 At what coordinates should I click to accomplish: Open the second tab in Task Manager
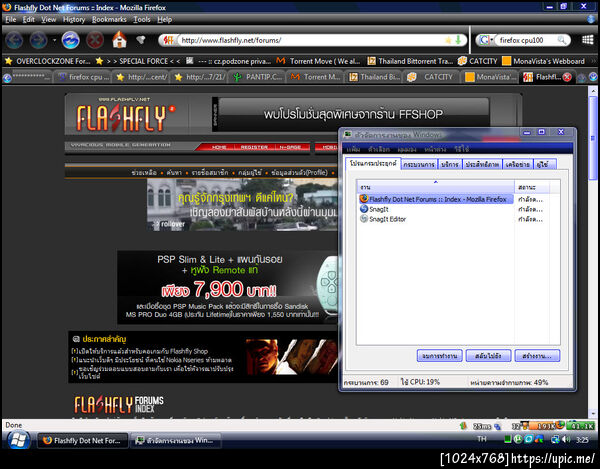click(419, 164)
